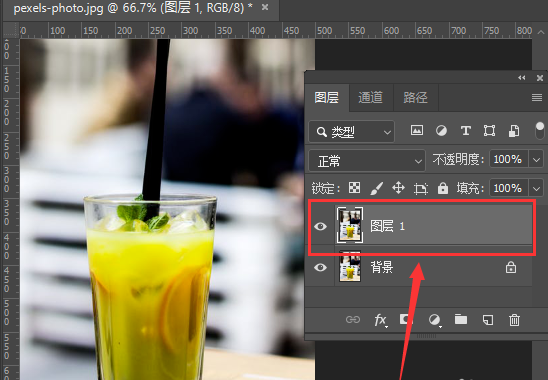Lock transparent pixels checkerboard icon
Image resolution: width=548 pixels, height=380 pixels.
[x=354, y=188]
